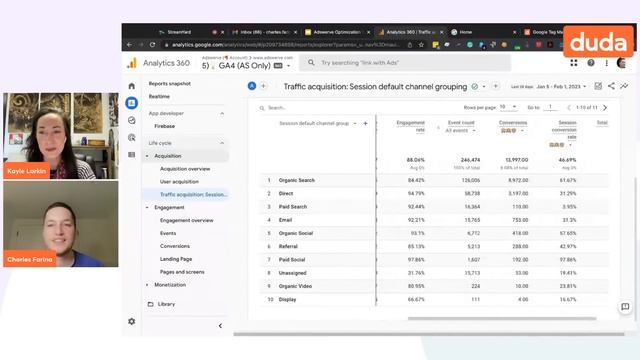This screenshot has height=360, width=640.
Task: Sort by the Session conversion rate column header
Action: pyautogui.click(x=564, y=130)
